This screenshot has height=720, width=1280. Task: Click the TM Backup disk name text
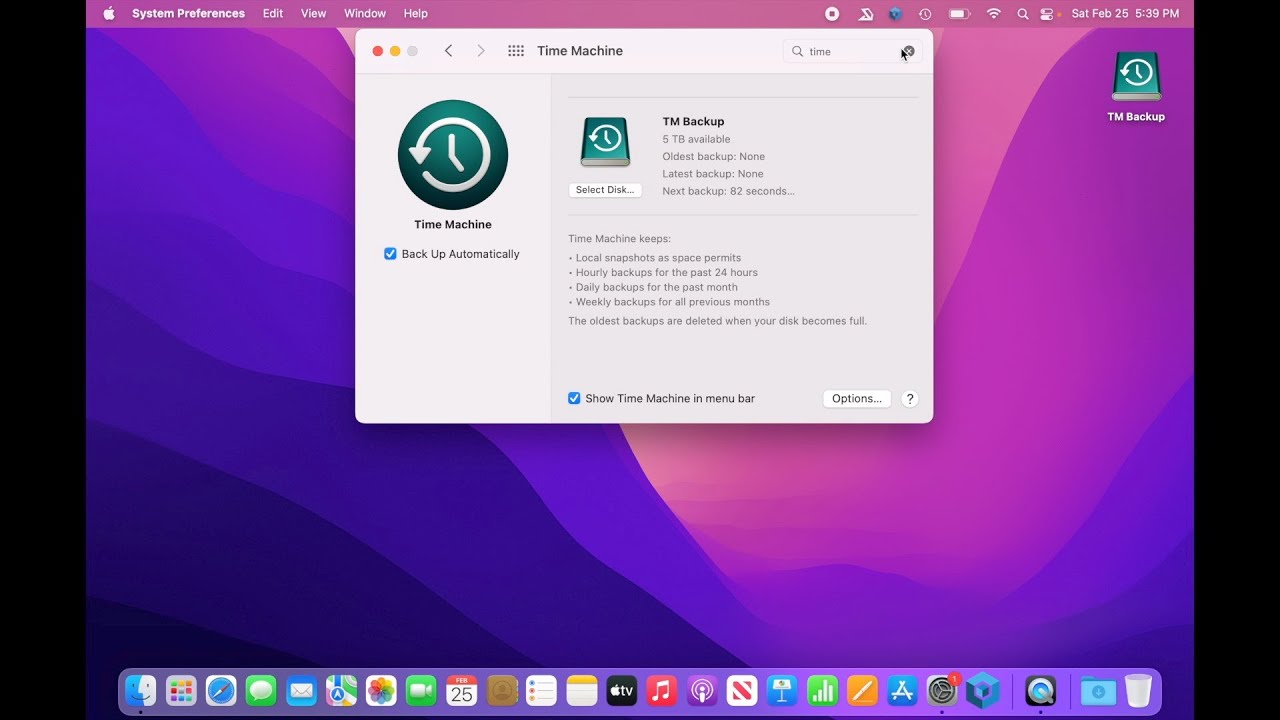pos(693,122)
